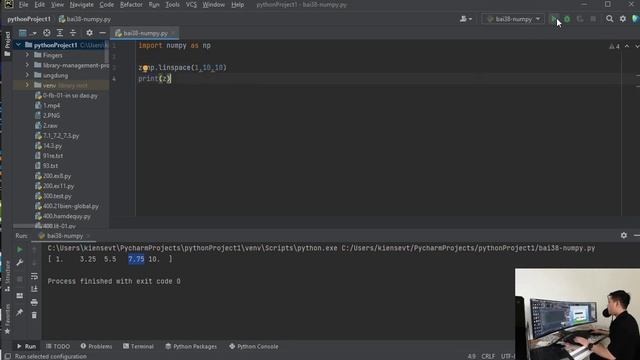
Task: Click pythonProject1 breadcrumb in navigation bar
Action: [x=29, y=19]
